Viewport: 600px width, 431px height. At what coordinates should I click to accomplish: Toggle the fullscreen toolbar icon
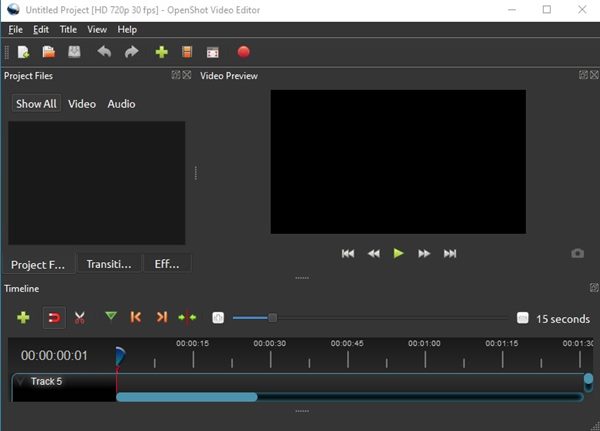(212, 52)
